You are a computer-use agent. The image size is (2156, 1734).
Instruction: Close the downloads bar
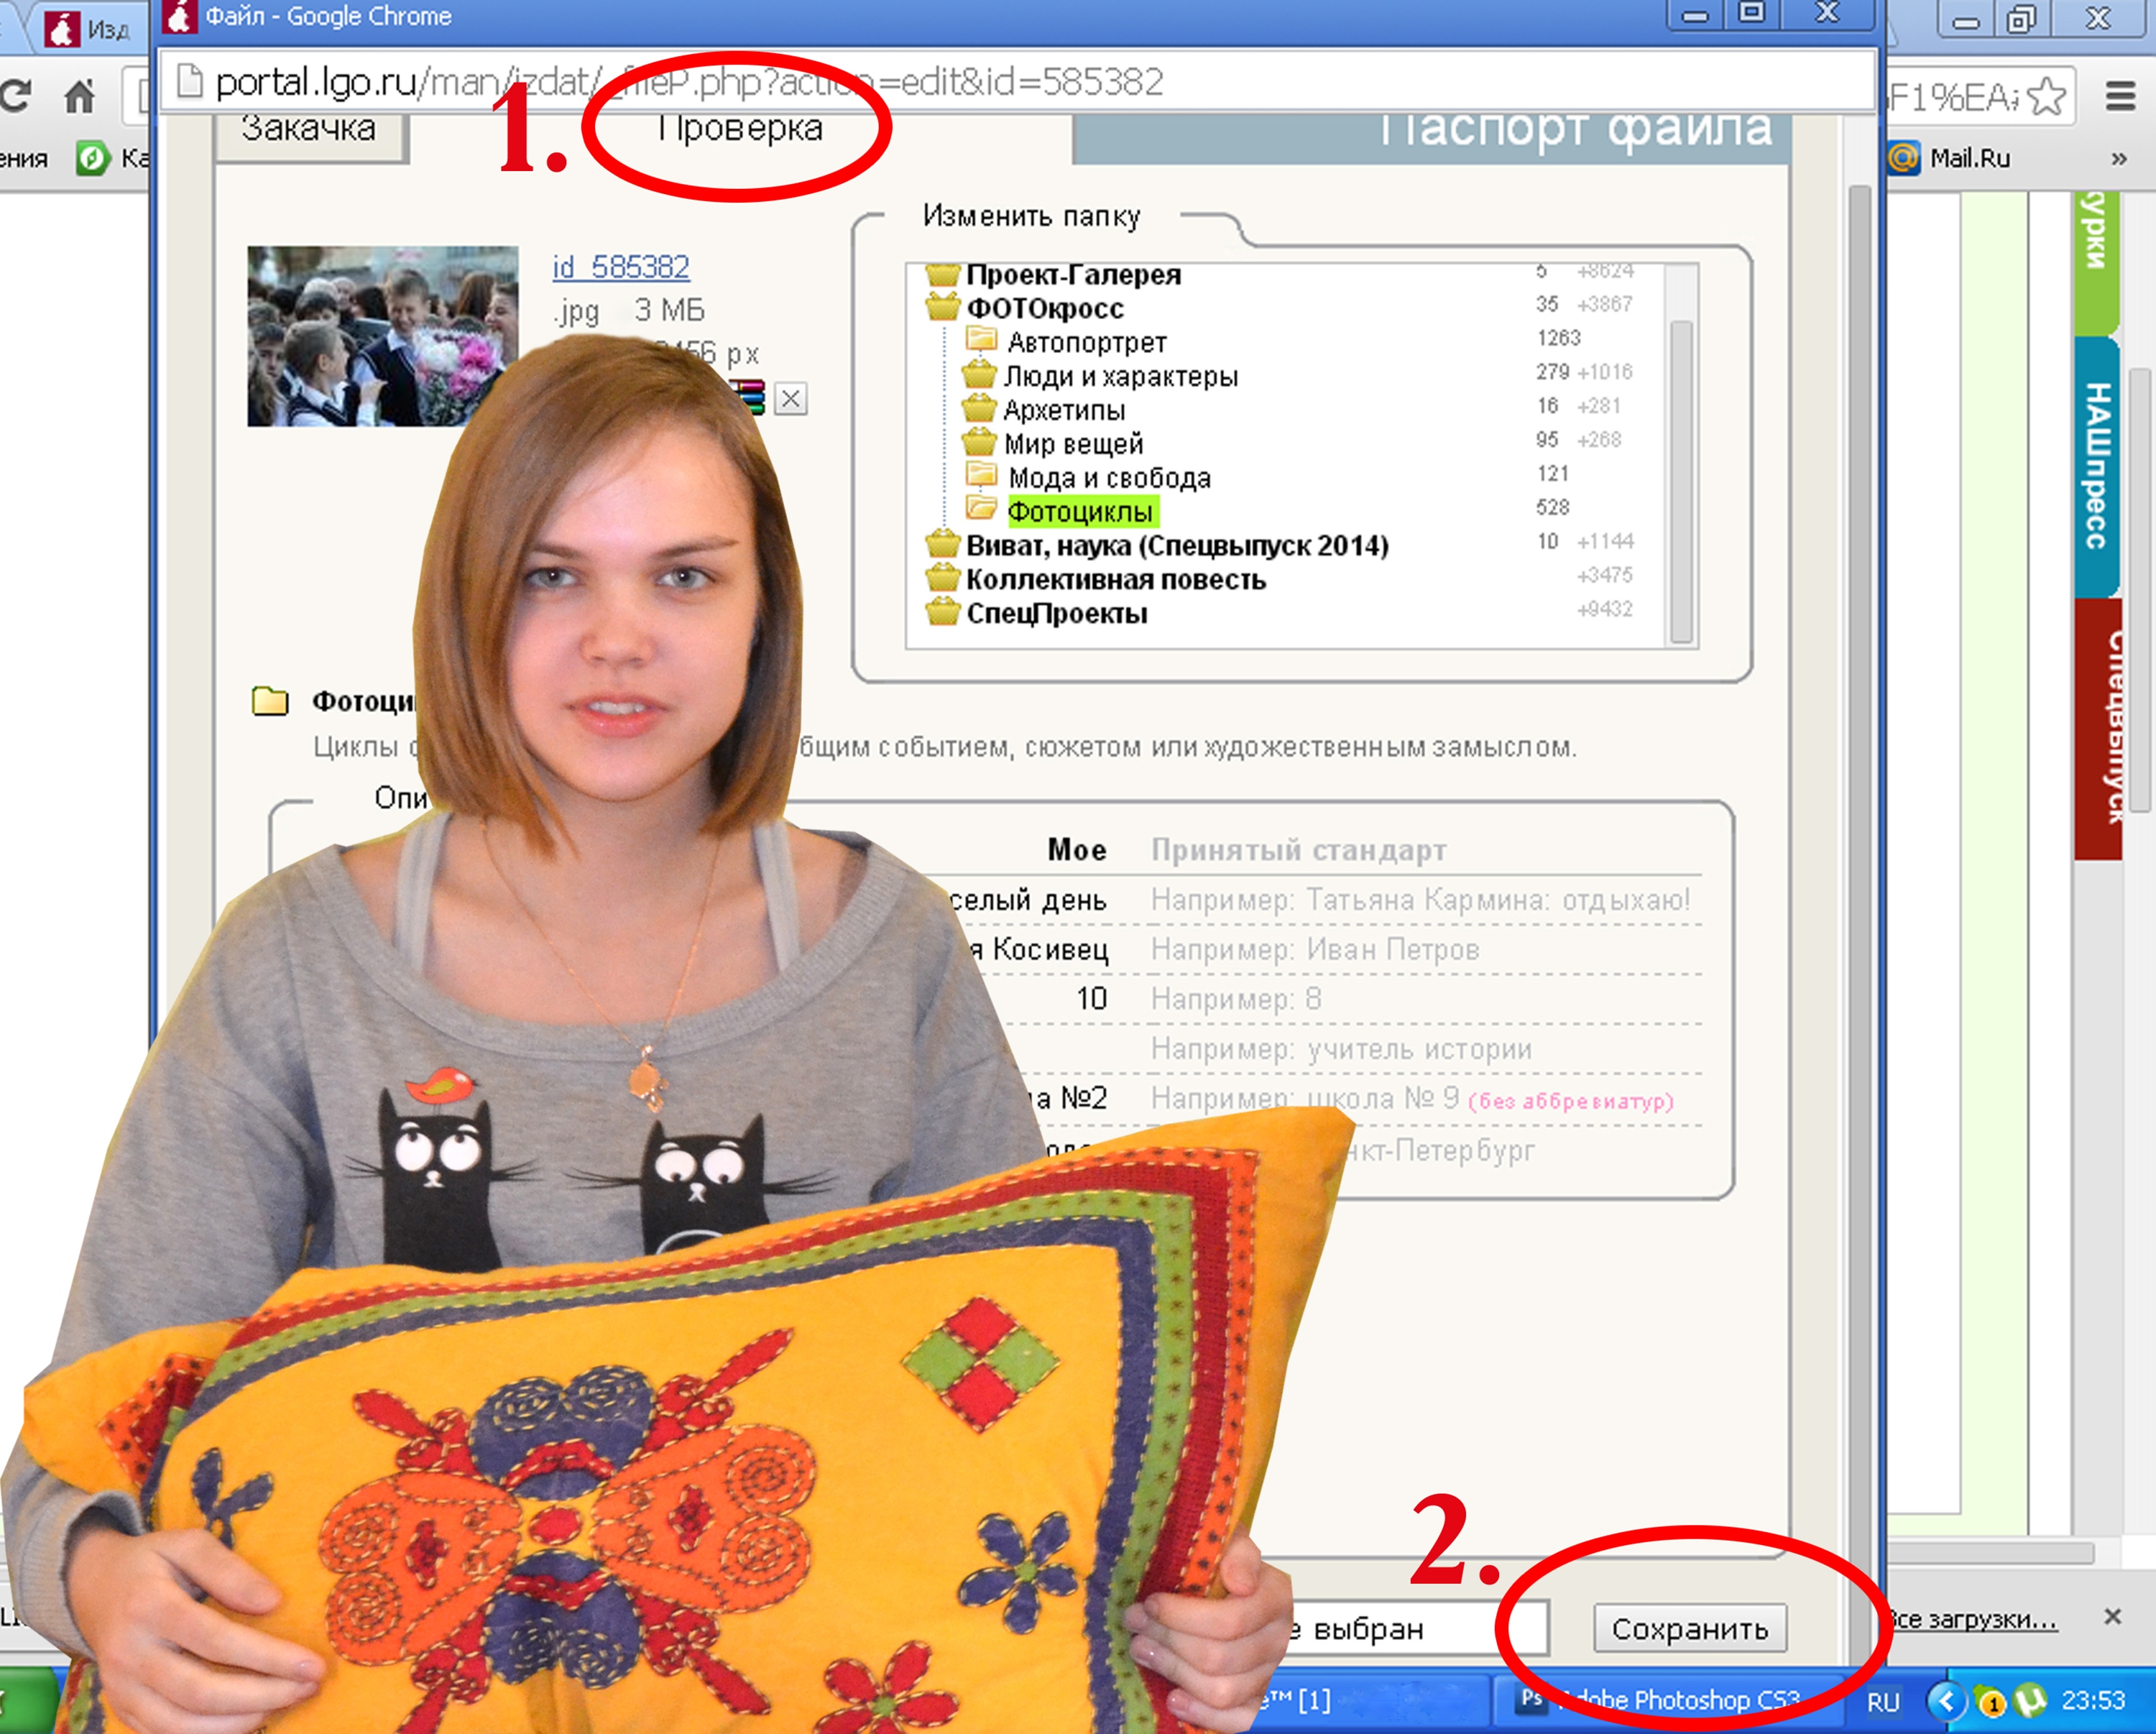coord(2112,1617)
